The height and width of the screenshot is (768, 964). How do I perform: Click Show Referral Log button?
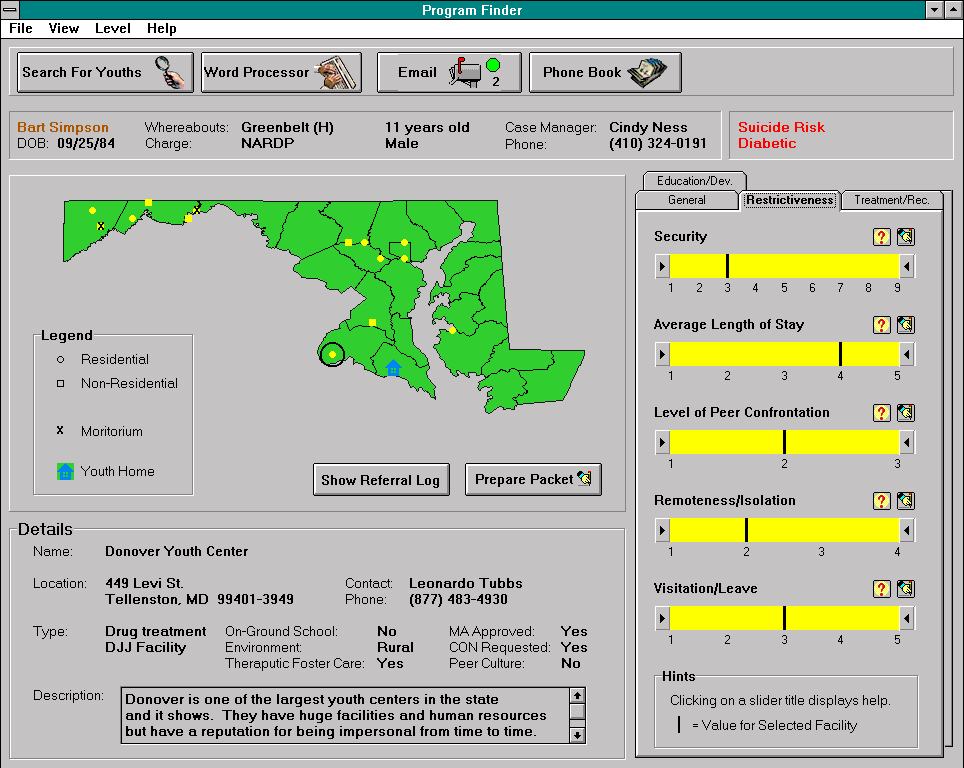(380, 480)
